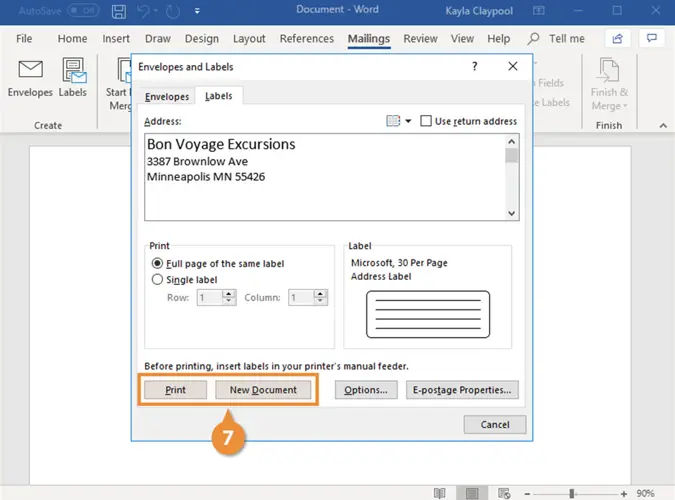The image size is (675, 500).
Task: Click the Cancel button
Action: (x=495, y=425)
